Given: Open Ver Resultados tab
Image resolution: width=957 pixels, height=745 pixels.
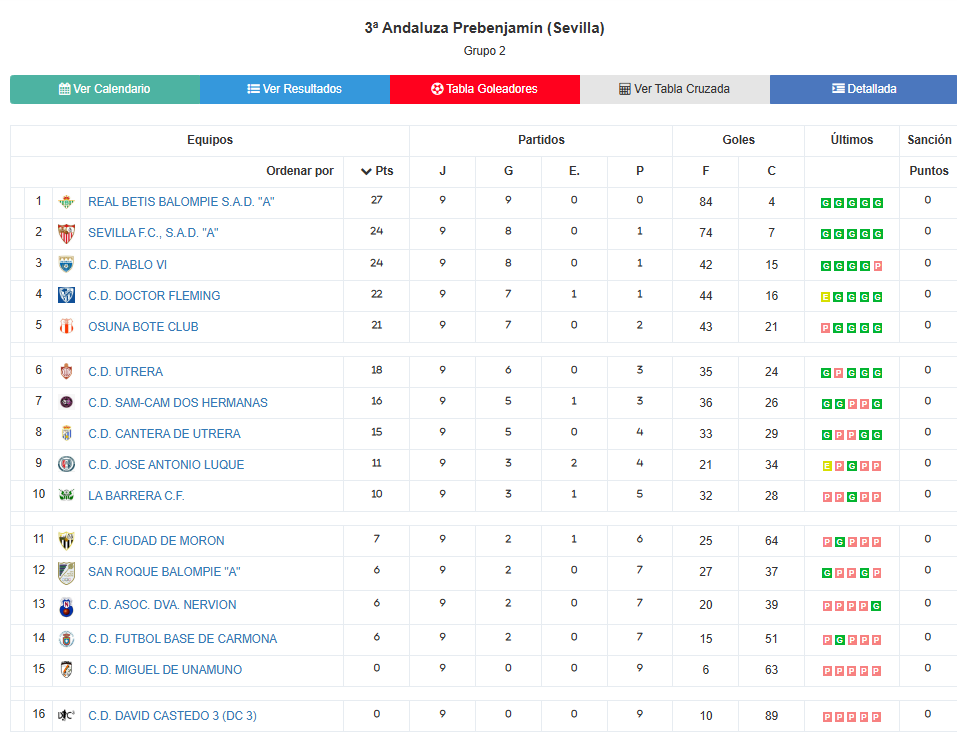Looking at the screenshot, I should (x=295, y=89).
